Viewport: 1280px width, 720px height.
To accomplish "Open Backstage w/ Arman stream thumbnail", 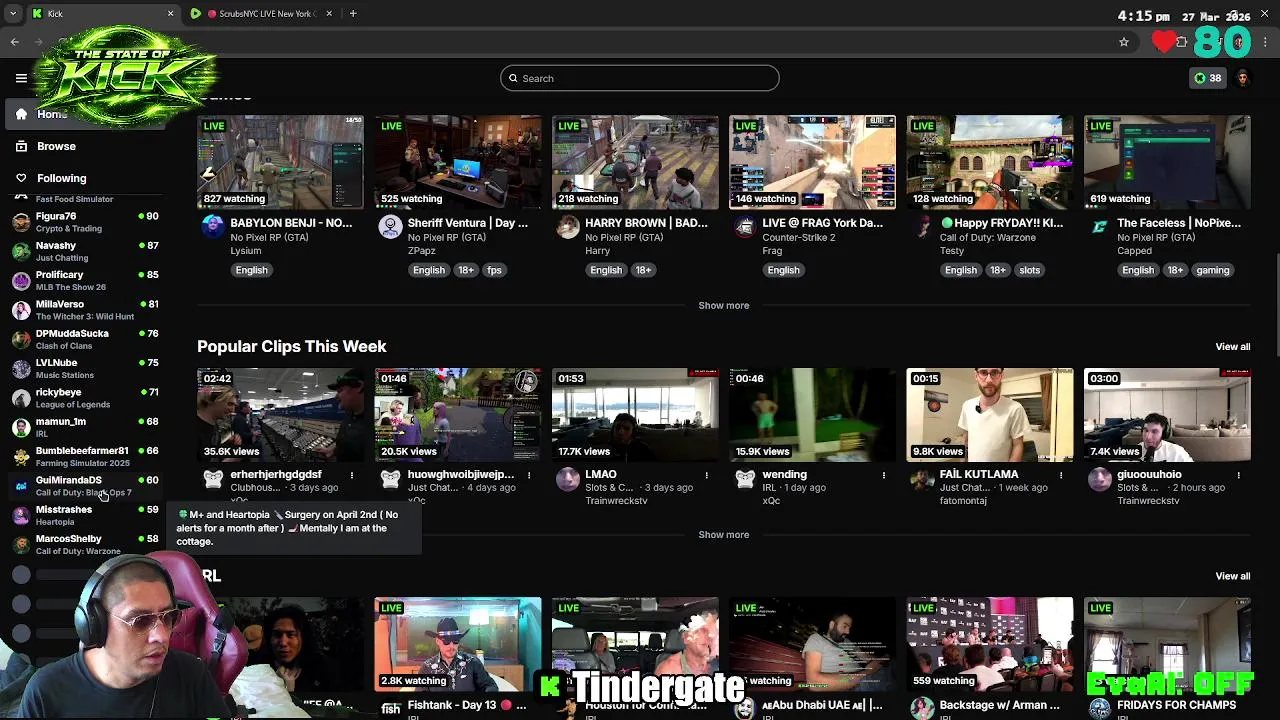I will 989,644.
